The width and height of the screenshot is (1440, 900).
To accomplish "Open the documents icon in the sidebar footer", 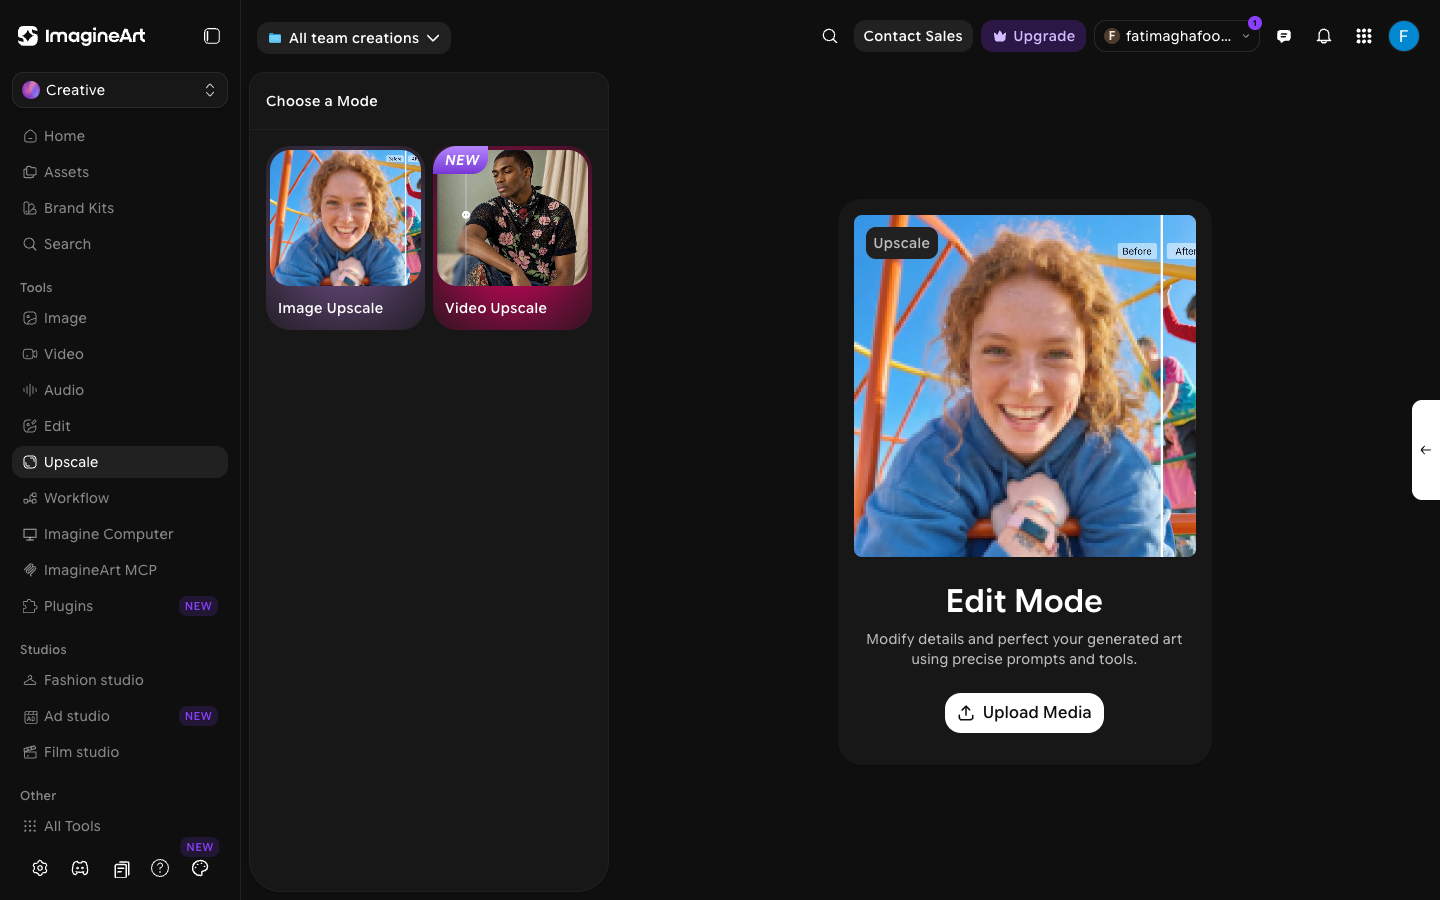I will [121, 869].
